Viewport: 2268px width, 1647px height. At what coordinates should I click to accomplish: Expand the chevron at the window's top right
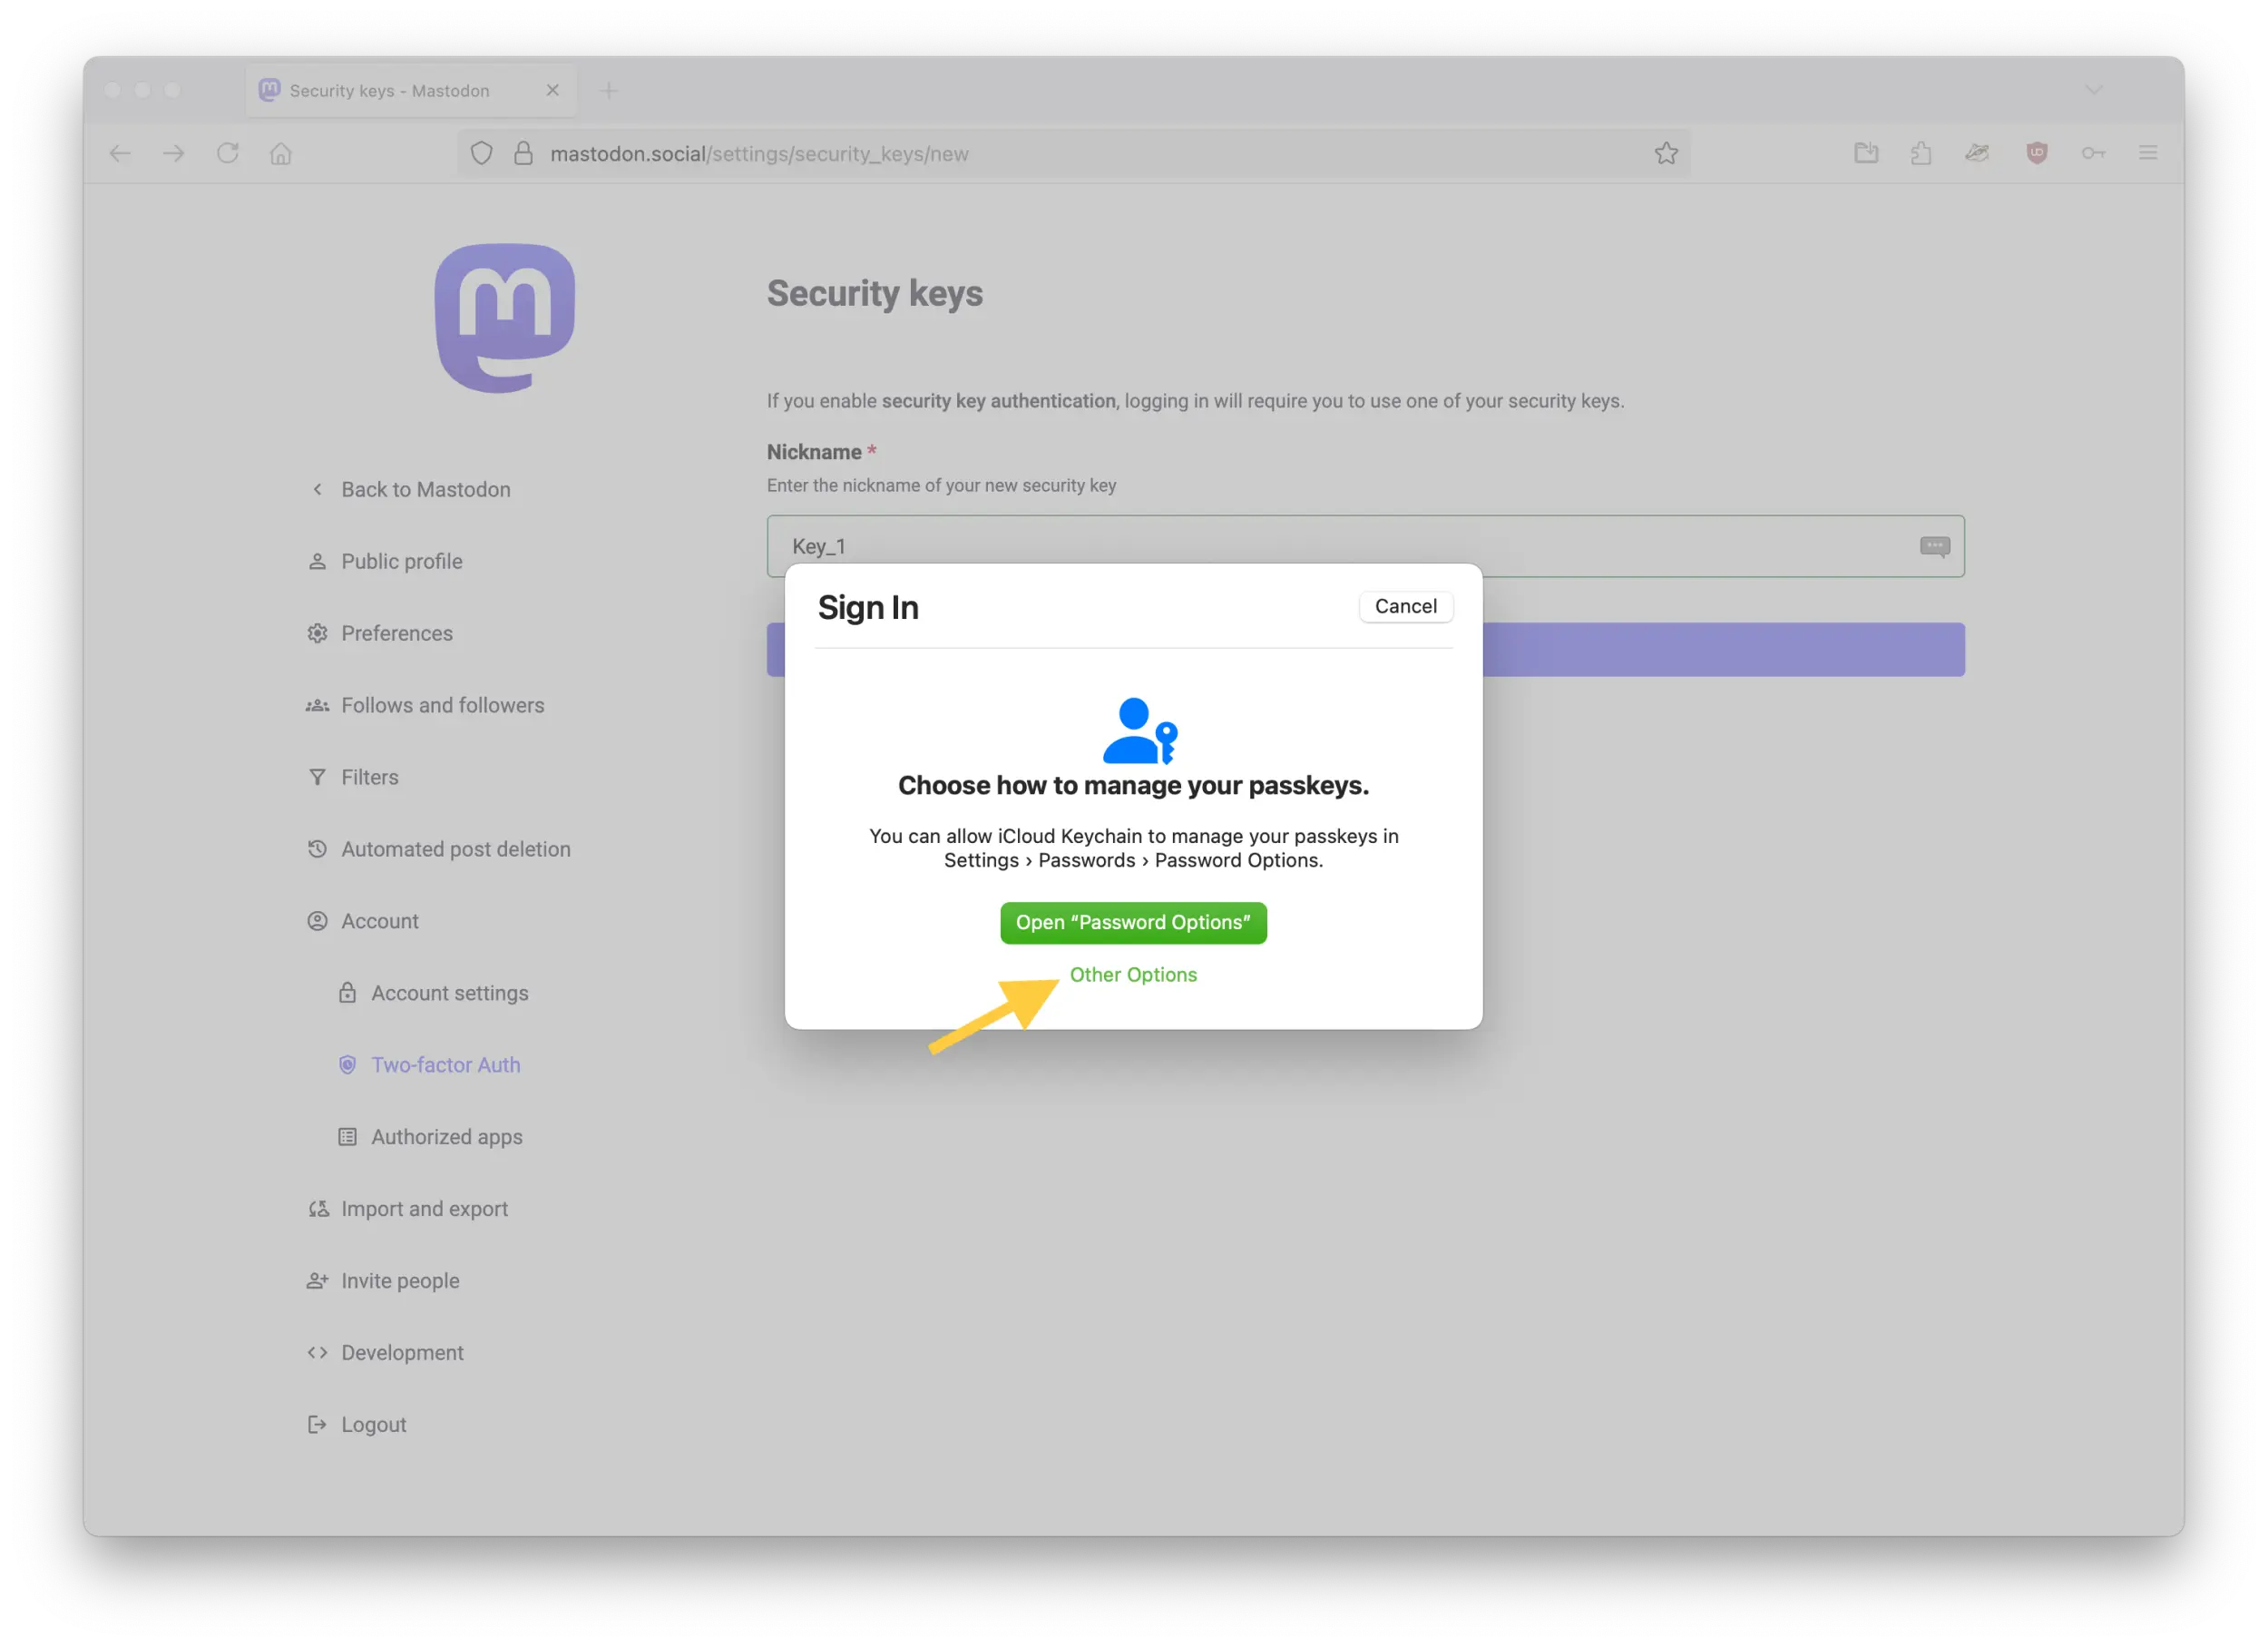[x=2093, y=90]
